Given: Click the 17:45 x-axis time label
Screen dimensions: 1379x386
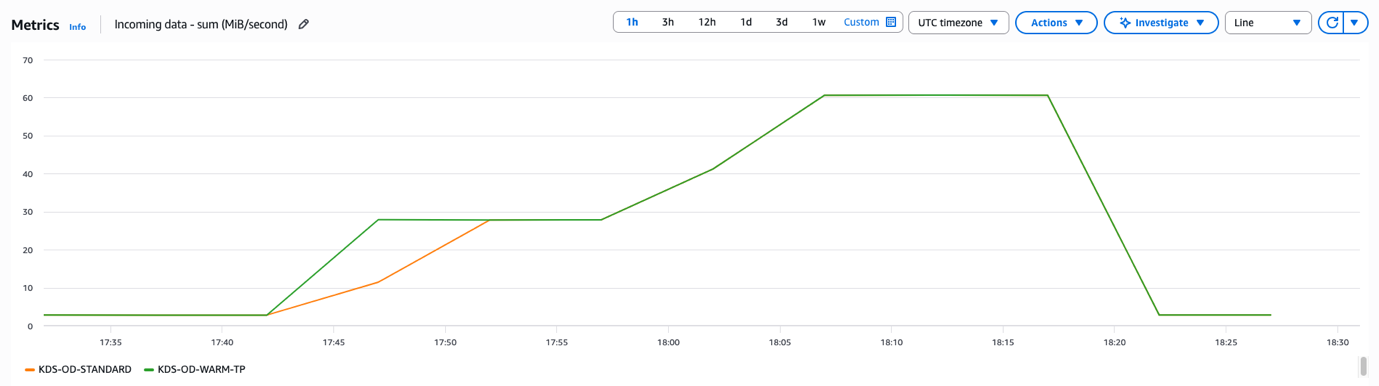Looking at the screenshot, I should click(334, 342).
